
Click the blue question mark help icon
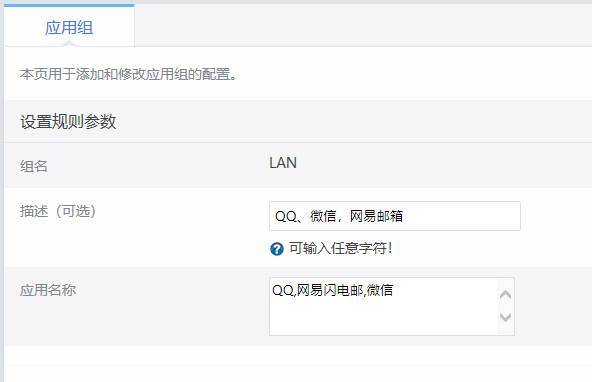276,249
